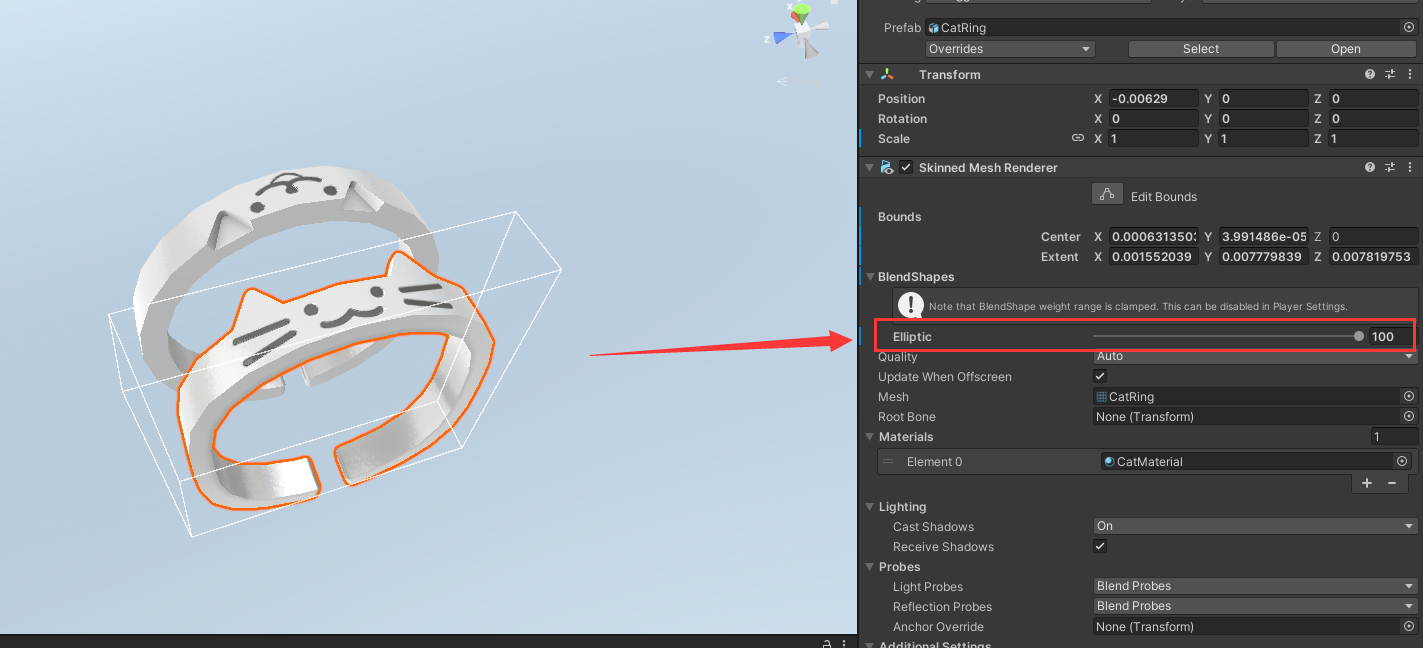Toggle Receive Shadows checkbox
The image size is (1423, 648).
[1100, 546]
